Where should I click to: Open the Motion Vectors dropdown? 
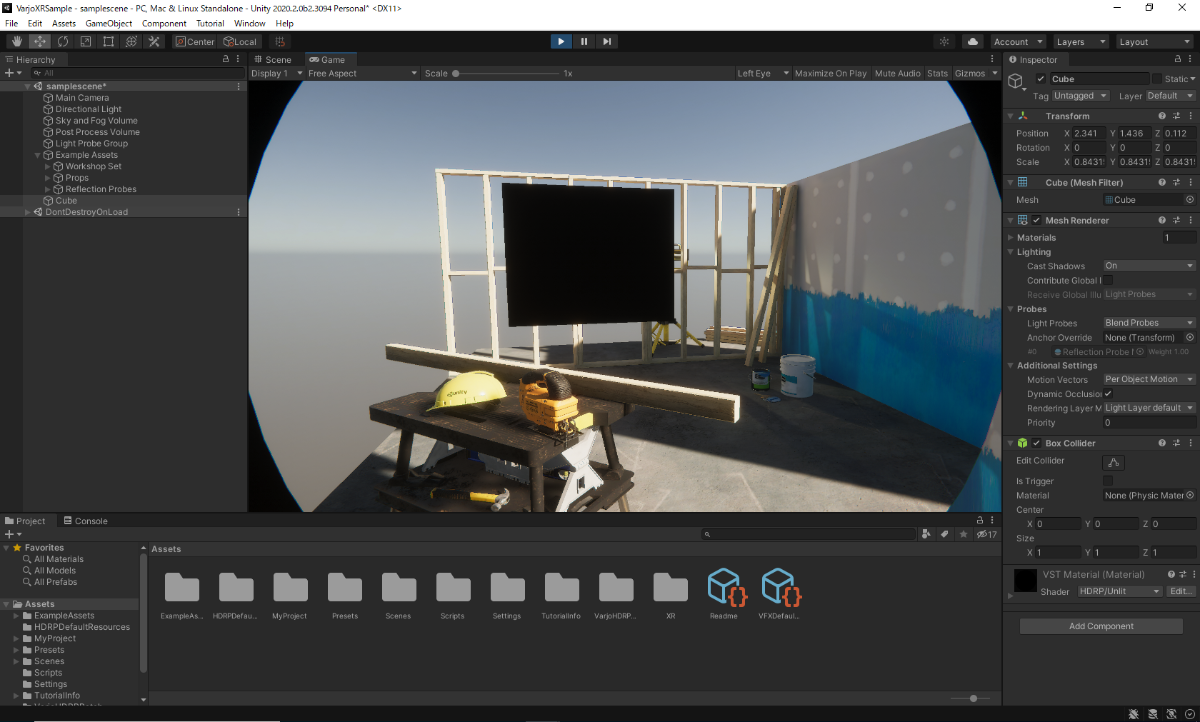[1149, 380]
